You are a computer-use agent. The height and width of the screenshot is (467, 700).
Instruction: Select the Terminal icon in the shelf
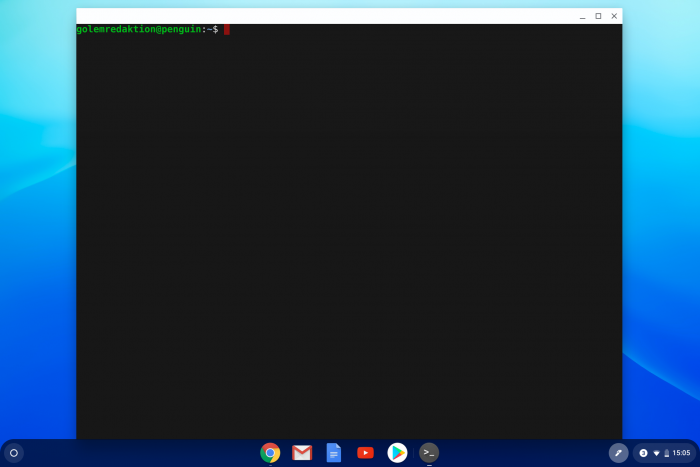[429, 453]
